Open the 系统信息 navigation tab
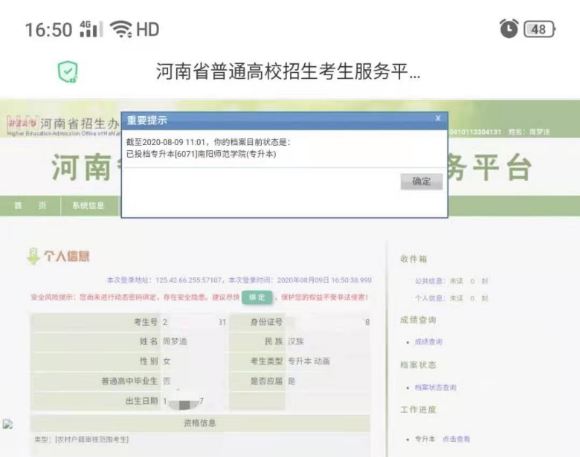This screenshot has height=457, width=580. tap(88, 206)
